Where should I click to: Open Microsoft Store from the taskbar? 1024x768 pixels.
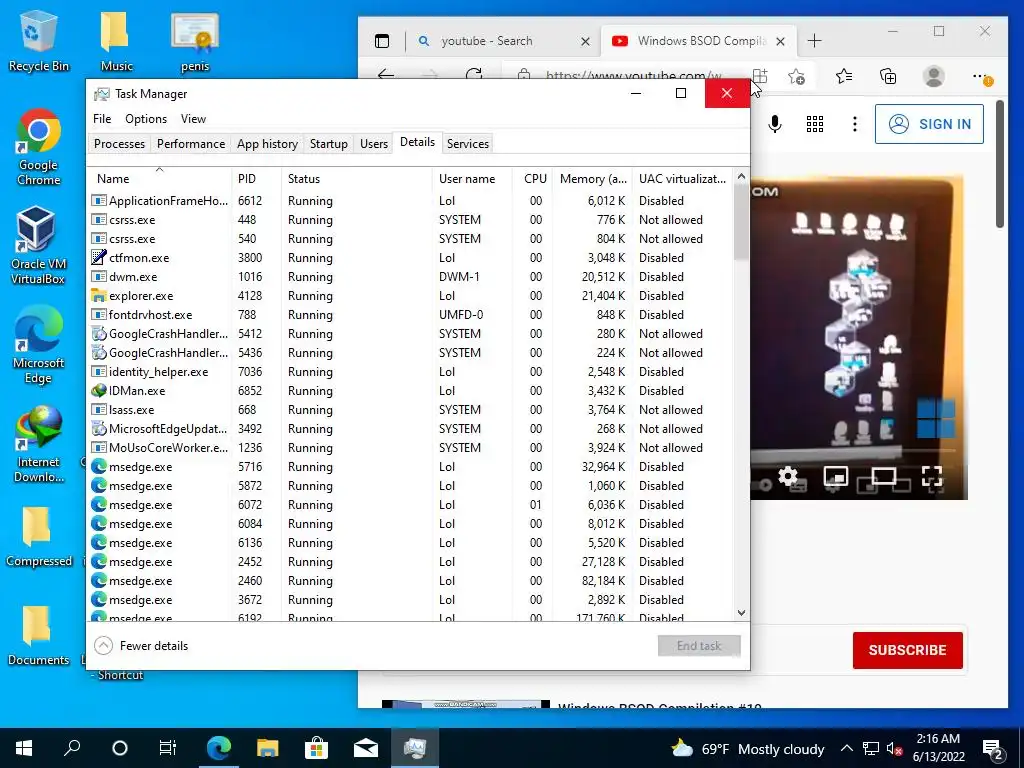(x=316, y=748)
